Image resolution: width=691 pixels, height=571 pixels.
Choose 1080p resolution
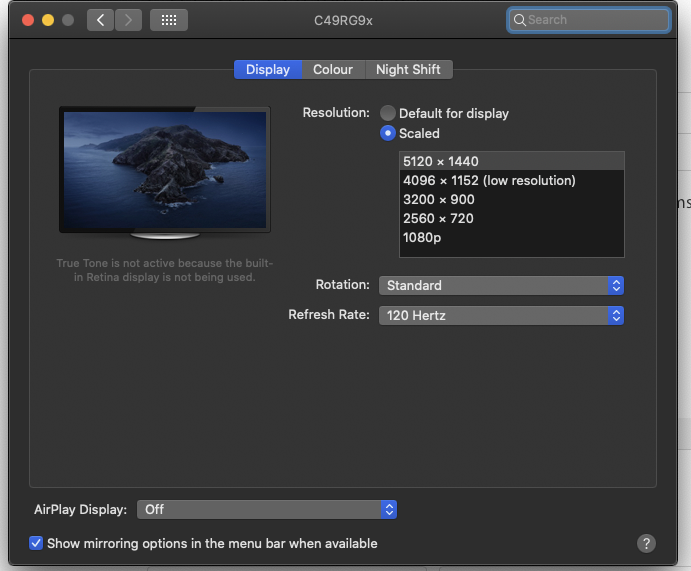click(512, 237)
